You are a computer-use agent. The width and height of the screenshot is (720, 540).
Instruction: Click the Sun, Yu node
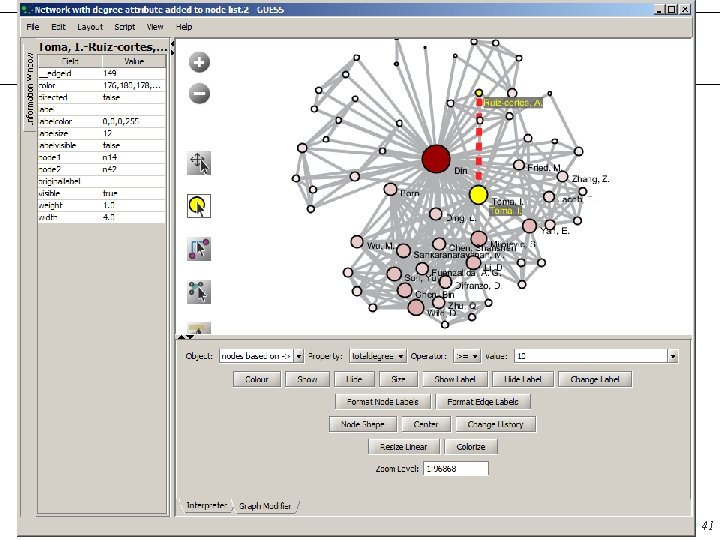tap(394, 274)
